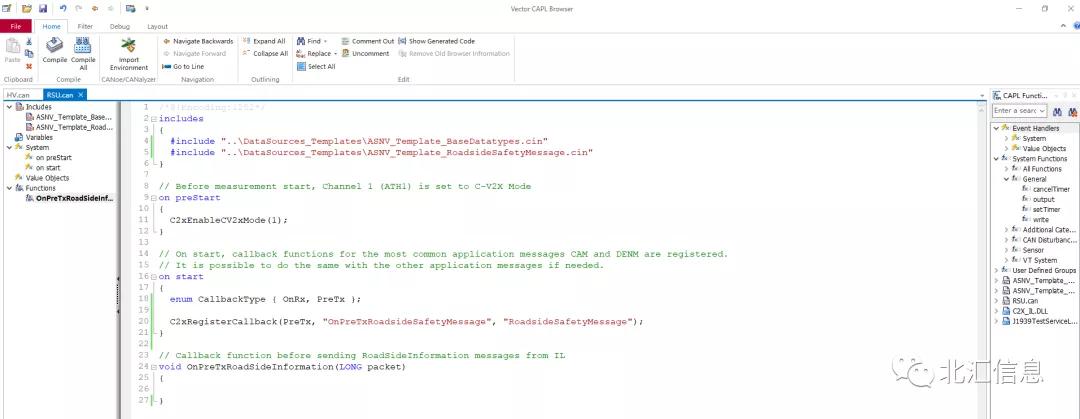Select OnPreTxRoadSideInf... function in tree

(x=69, y=198)
